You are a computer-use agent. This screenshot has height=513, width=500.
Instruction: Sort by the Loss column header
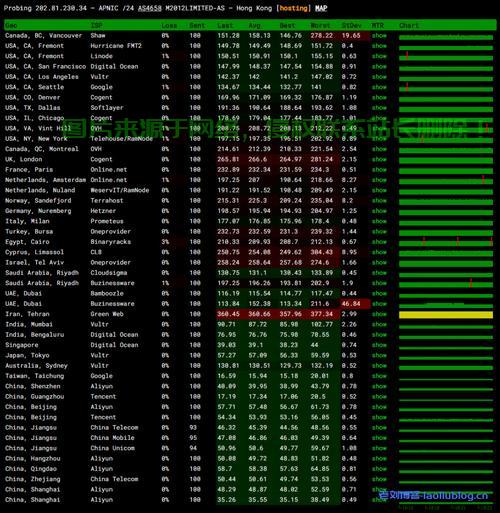pyautogui.click(x=169, y=25)
